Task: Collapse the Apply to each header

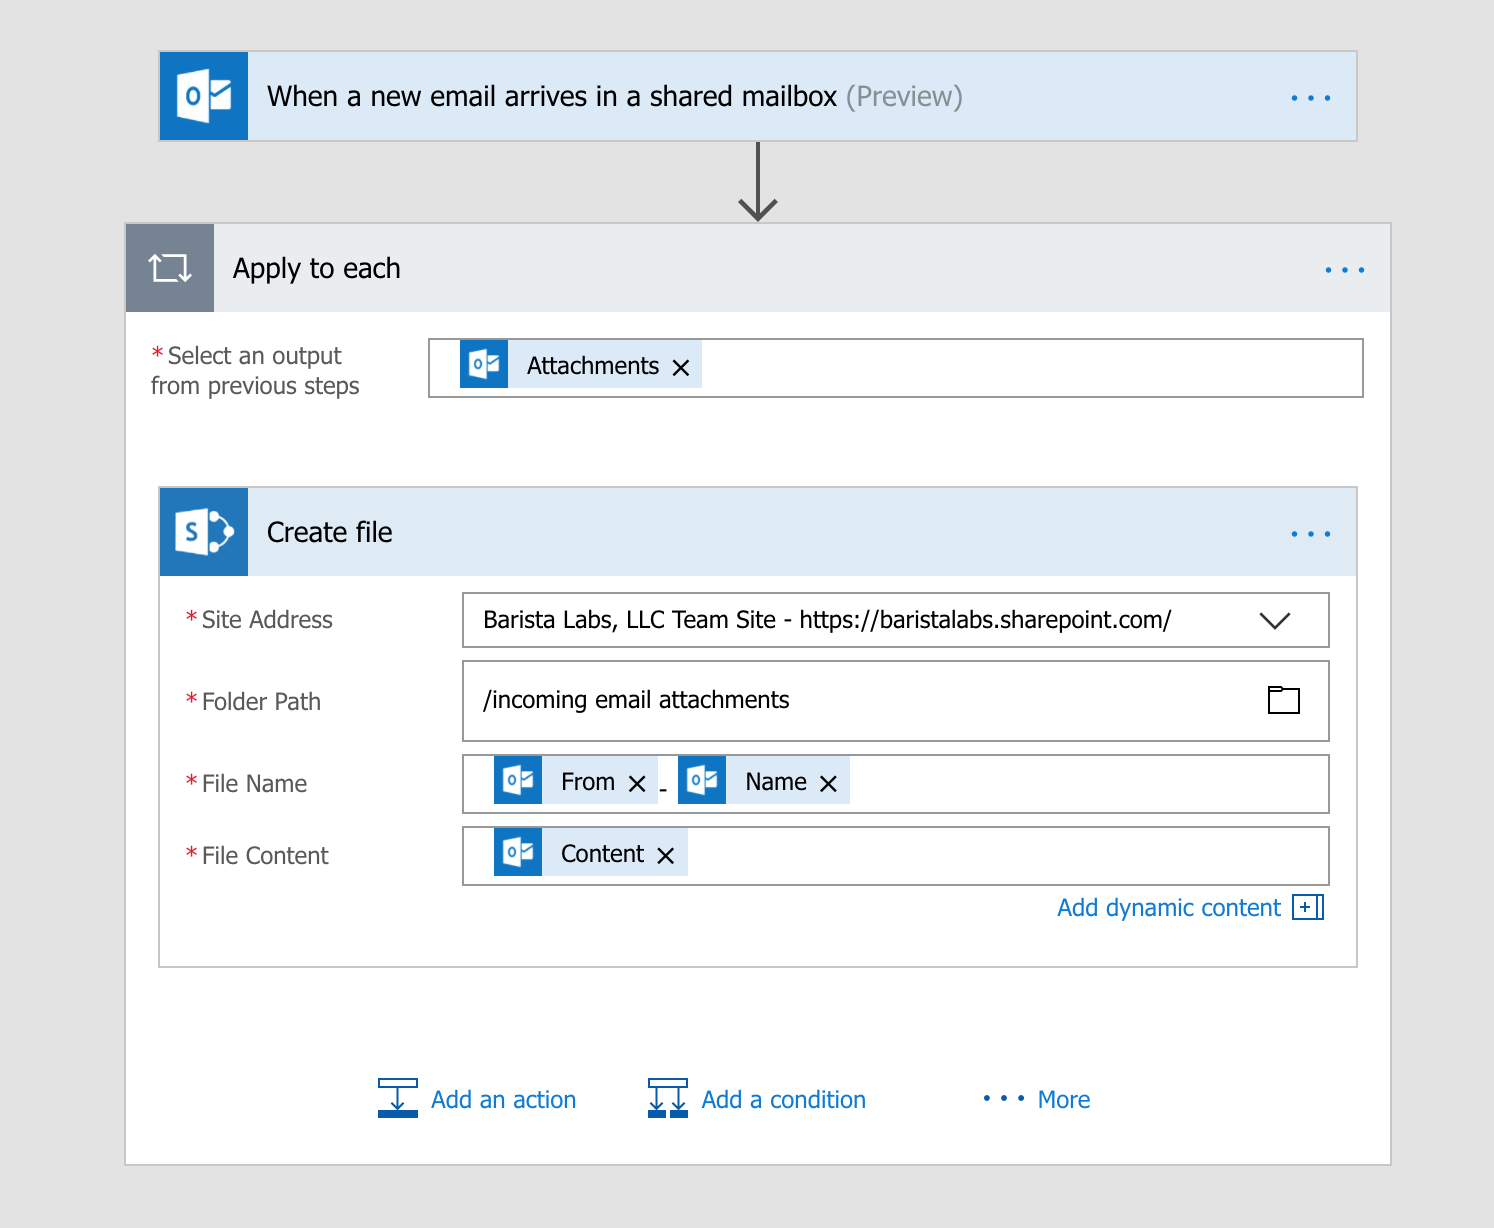Action: tap(758, 268)
